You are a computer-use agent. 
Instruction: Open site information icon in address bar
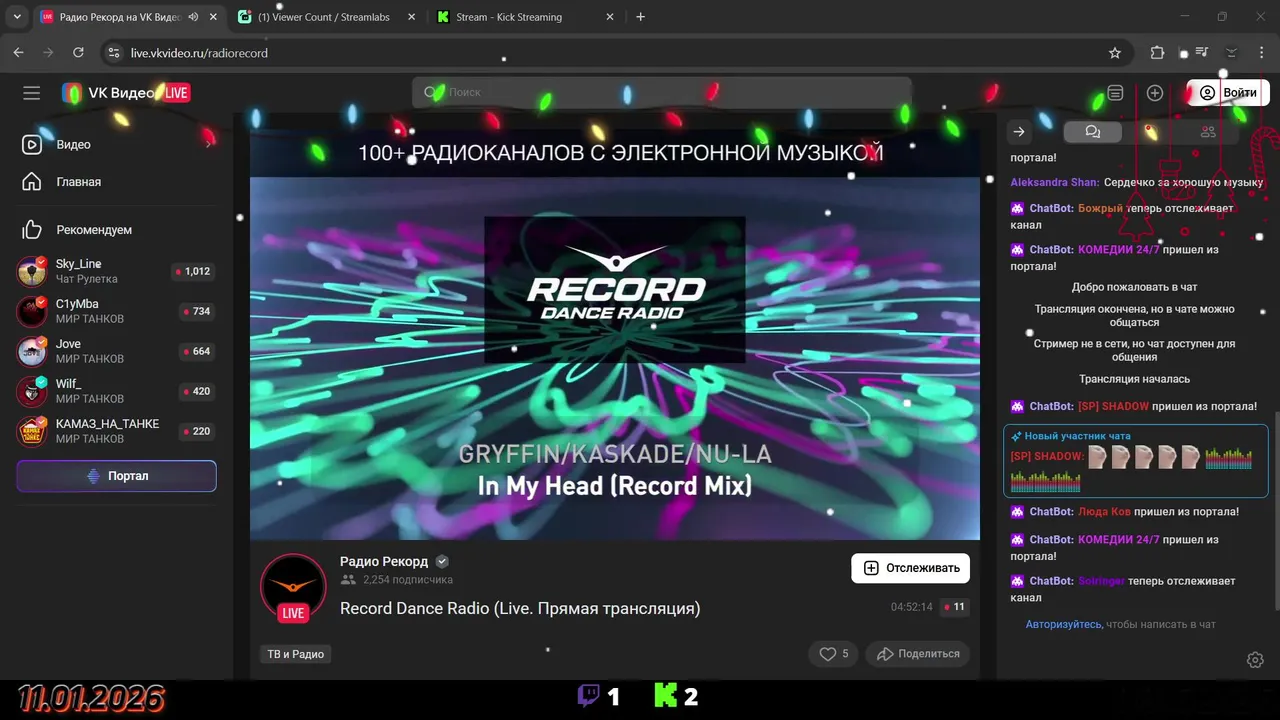pos(113,53)
